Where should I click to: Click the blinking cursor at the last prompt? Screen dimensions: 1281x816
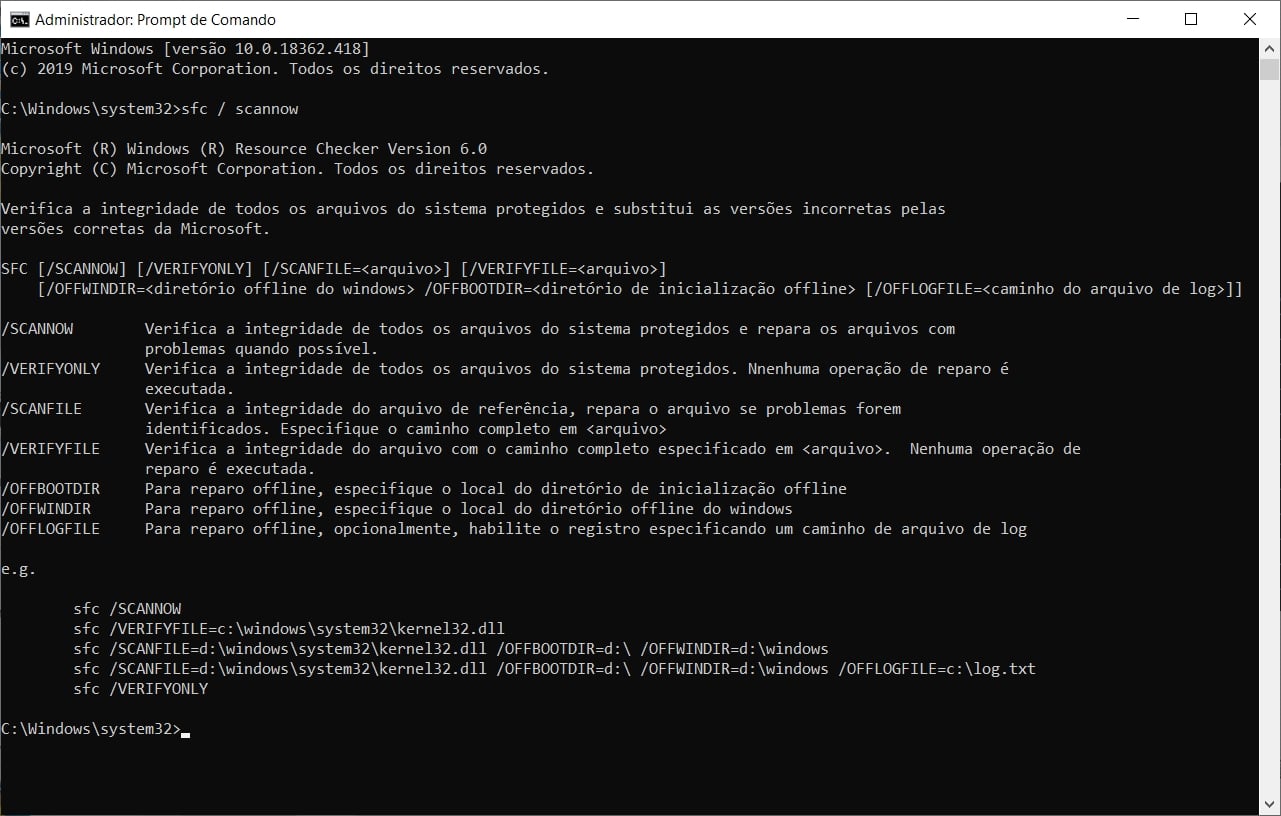tap(186, 733)
